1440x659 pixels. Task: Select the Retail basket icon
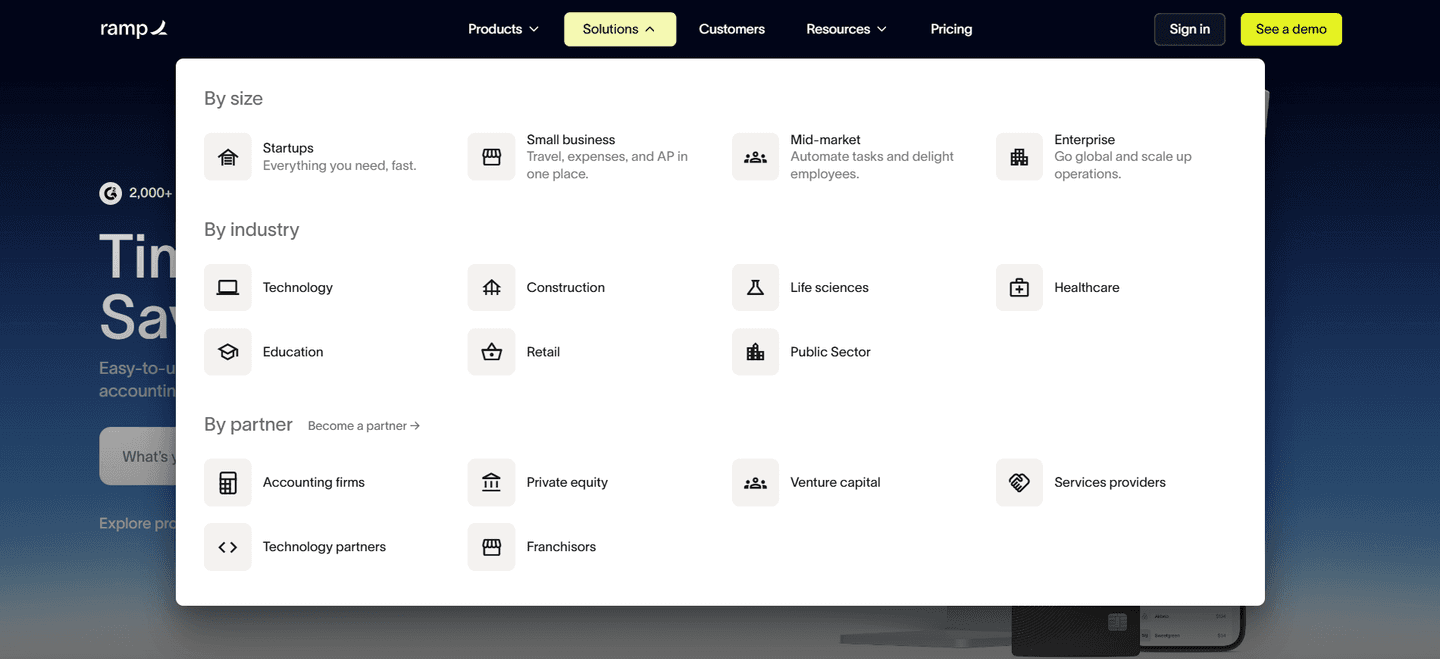pos(491,352)
